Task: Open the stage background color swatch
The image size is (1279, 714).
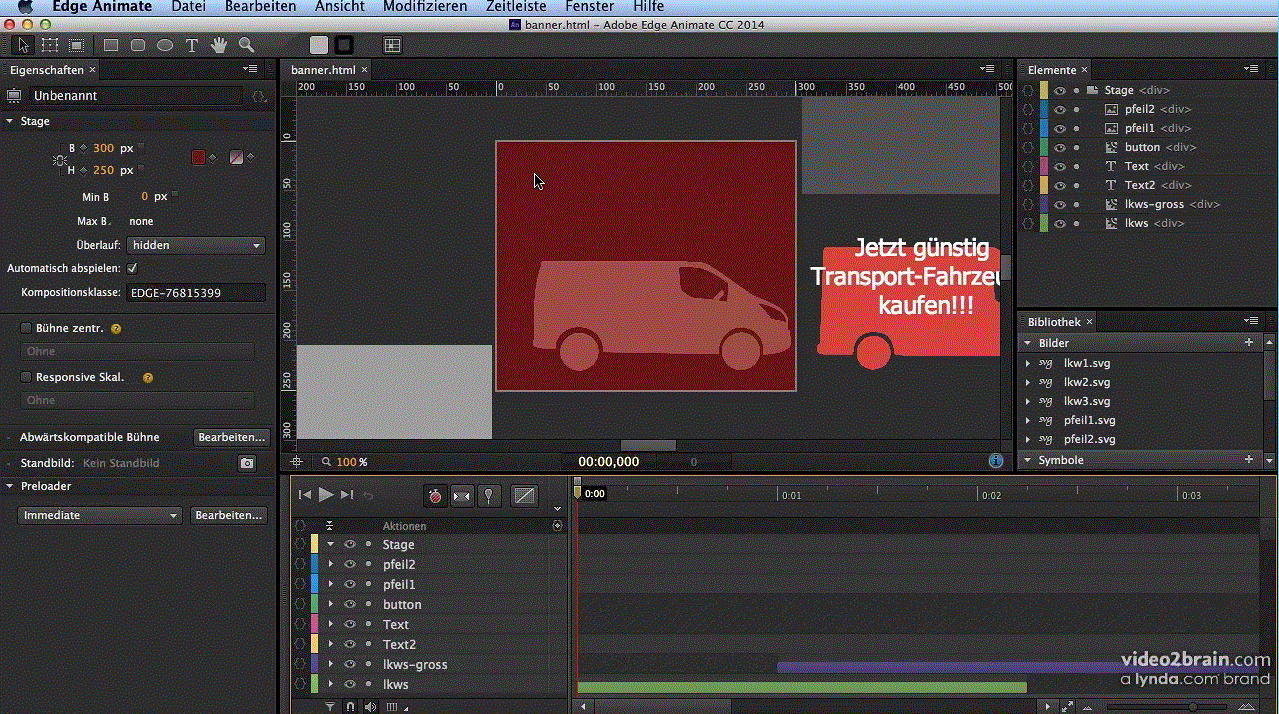Action: 198,157
